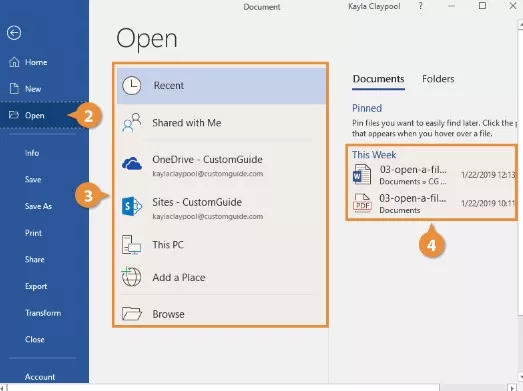Choose Save As in the sidebar
This screenshot has width=523, height=391.
coord(38,206)
